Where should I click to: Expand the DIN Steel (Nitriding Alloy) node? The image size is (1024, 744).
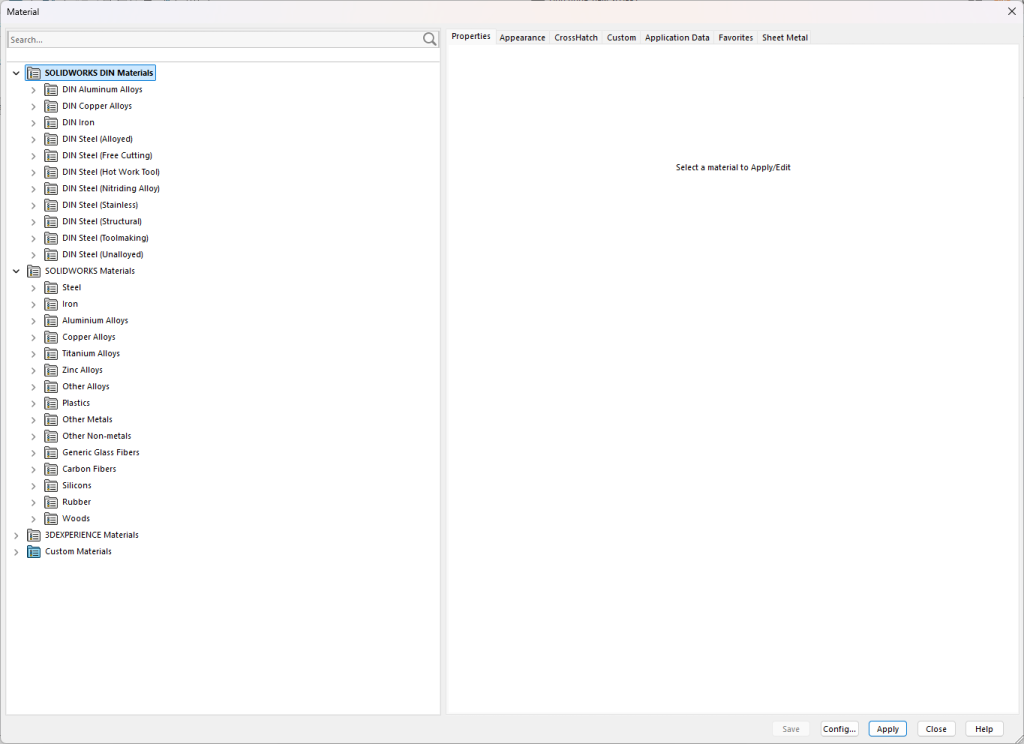coord(33,189)
